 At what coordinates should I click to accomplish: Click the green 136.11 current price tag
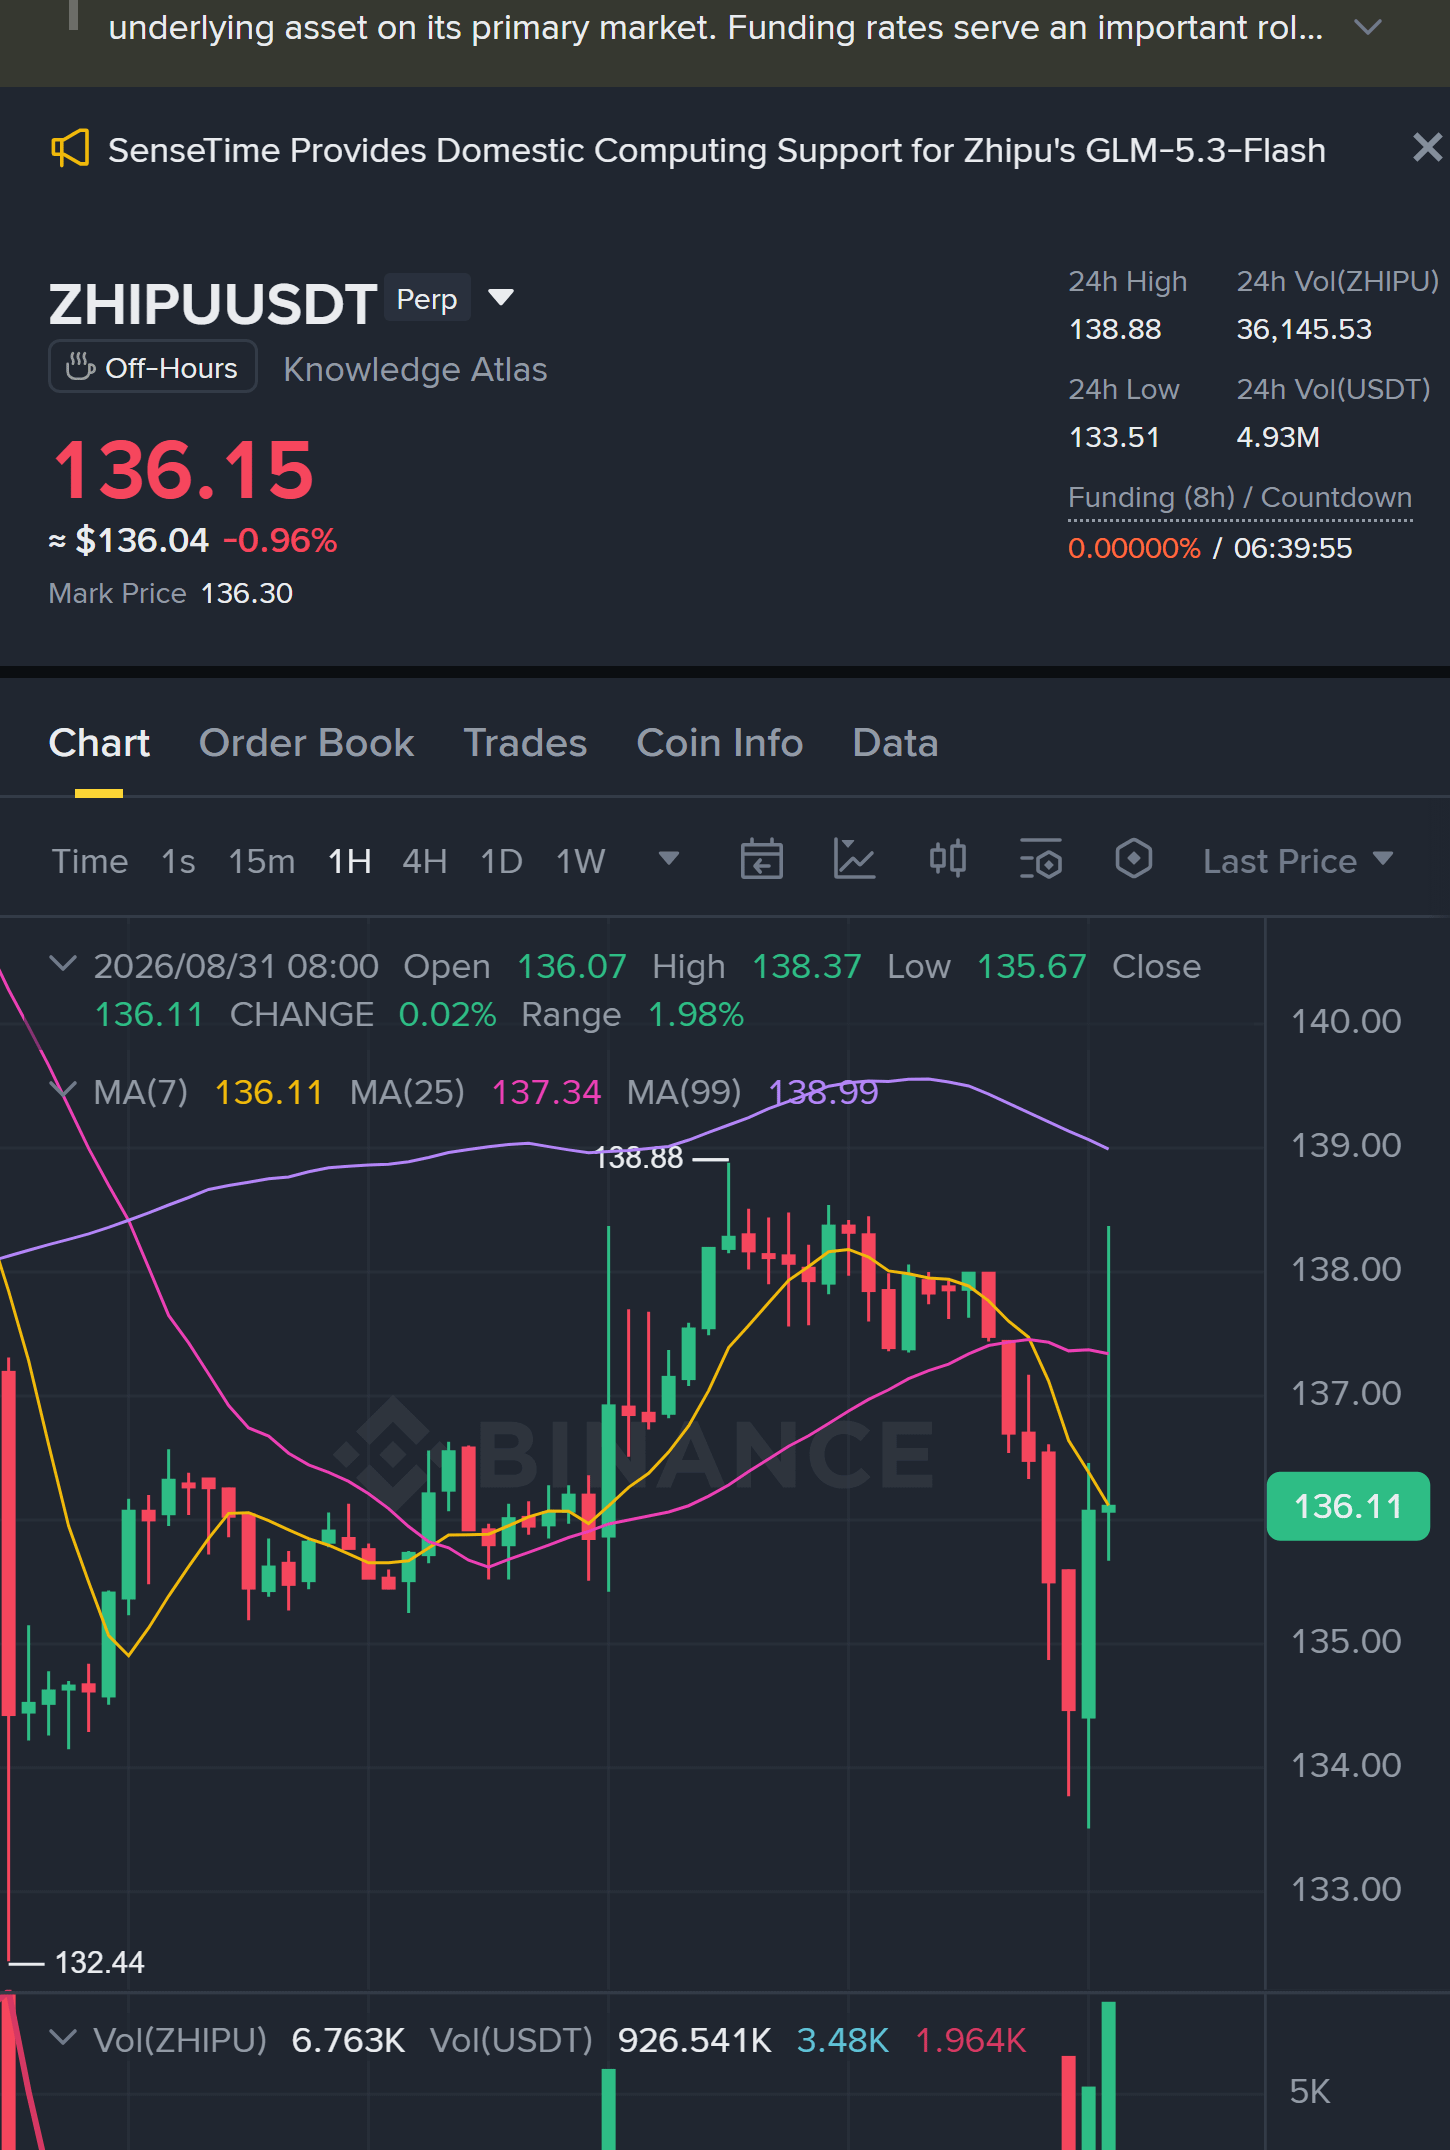click(1348, 1506)
